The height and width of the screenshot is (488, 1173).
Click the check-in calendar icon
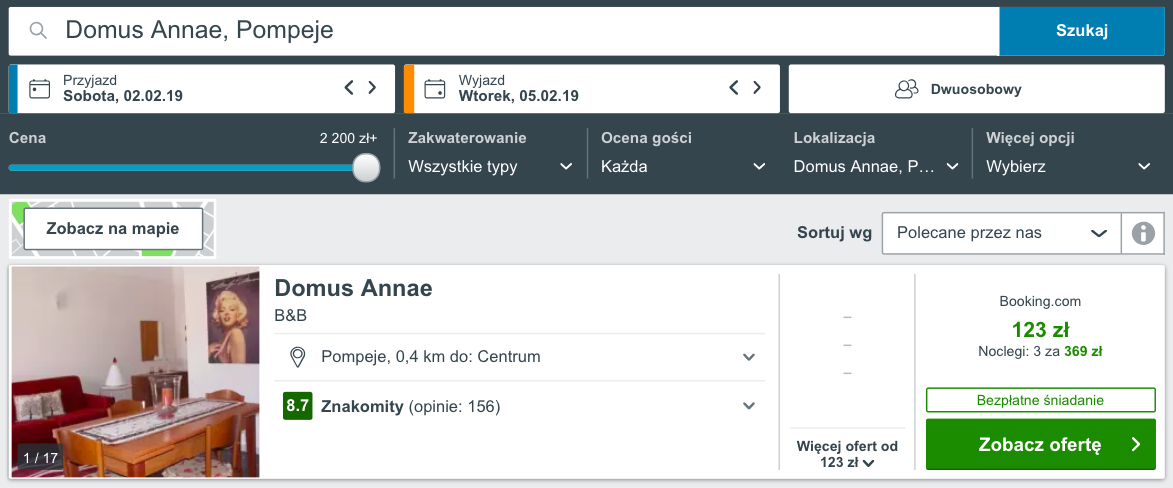click(40, 89)
